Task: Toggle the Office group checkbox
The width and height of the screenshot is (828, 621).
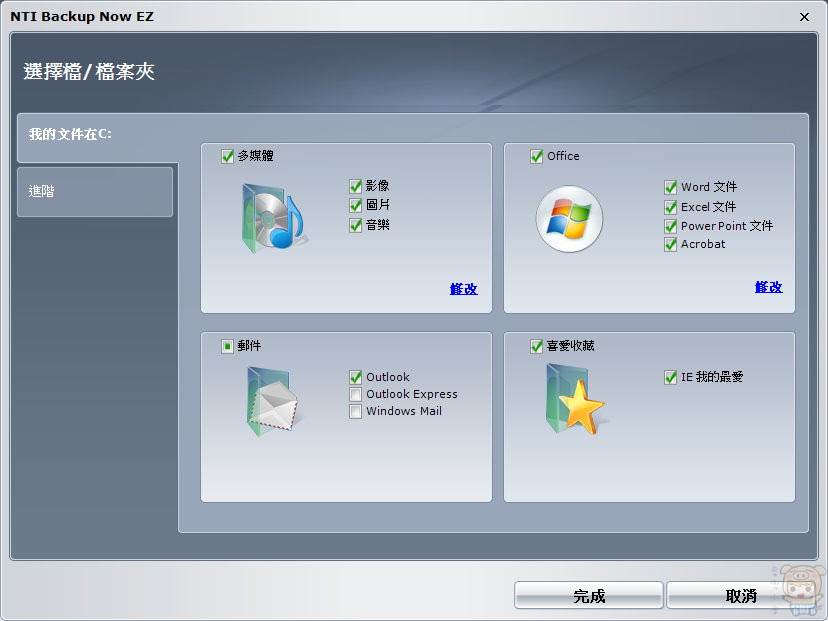Action: point(536,156)
